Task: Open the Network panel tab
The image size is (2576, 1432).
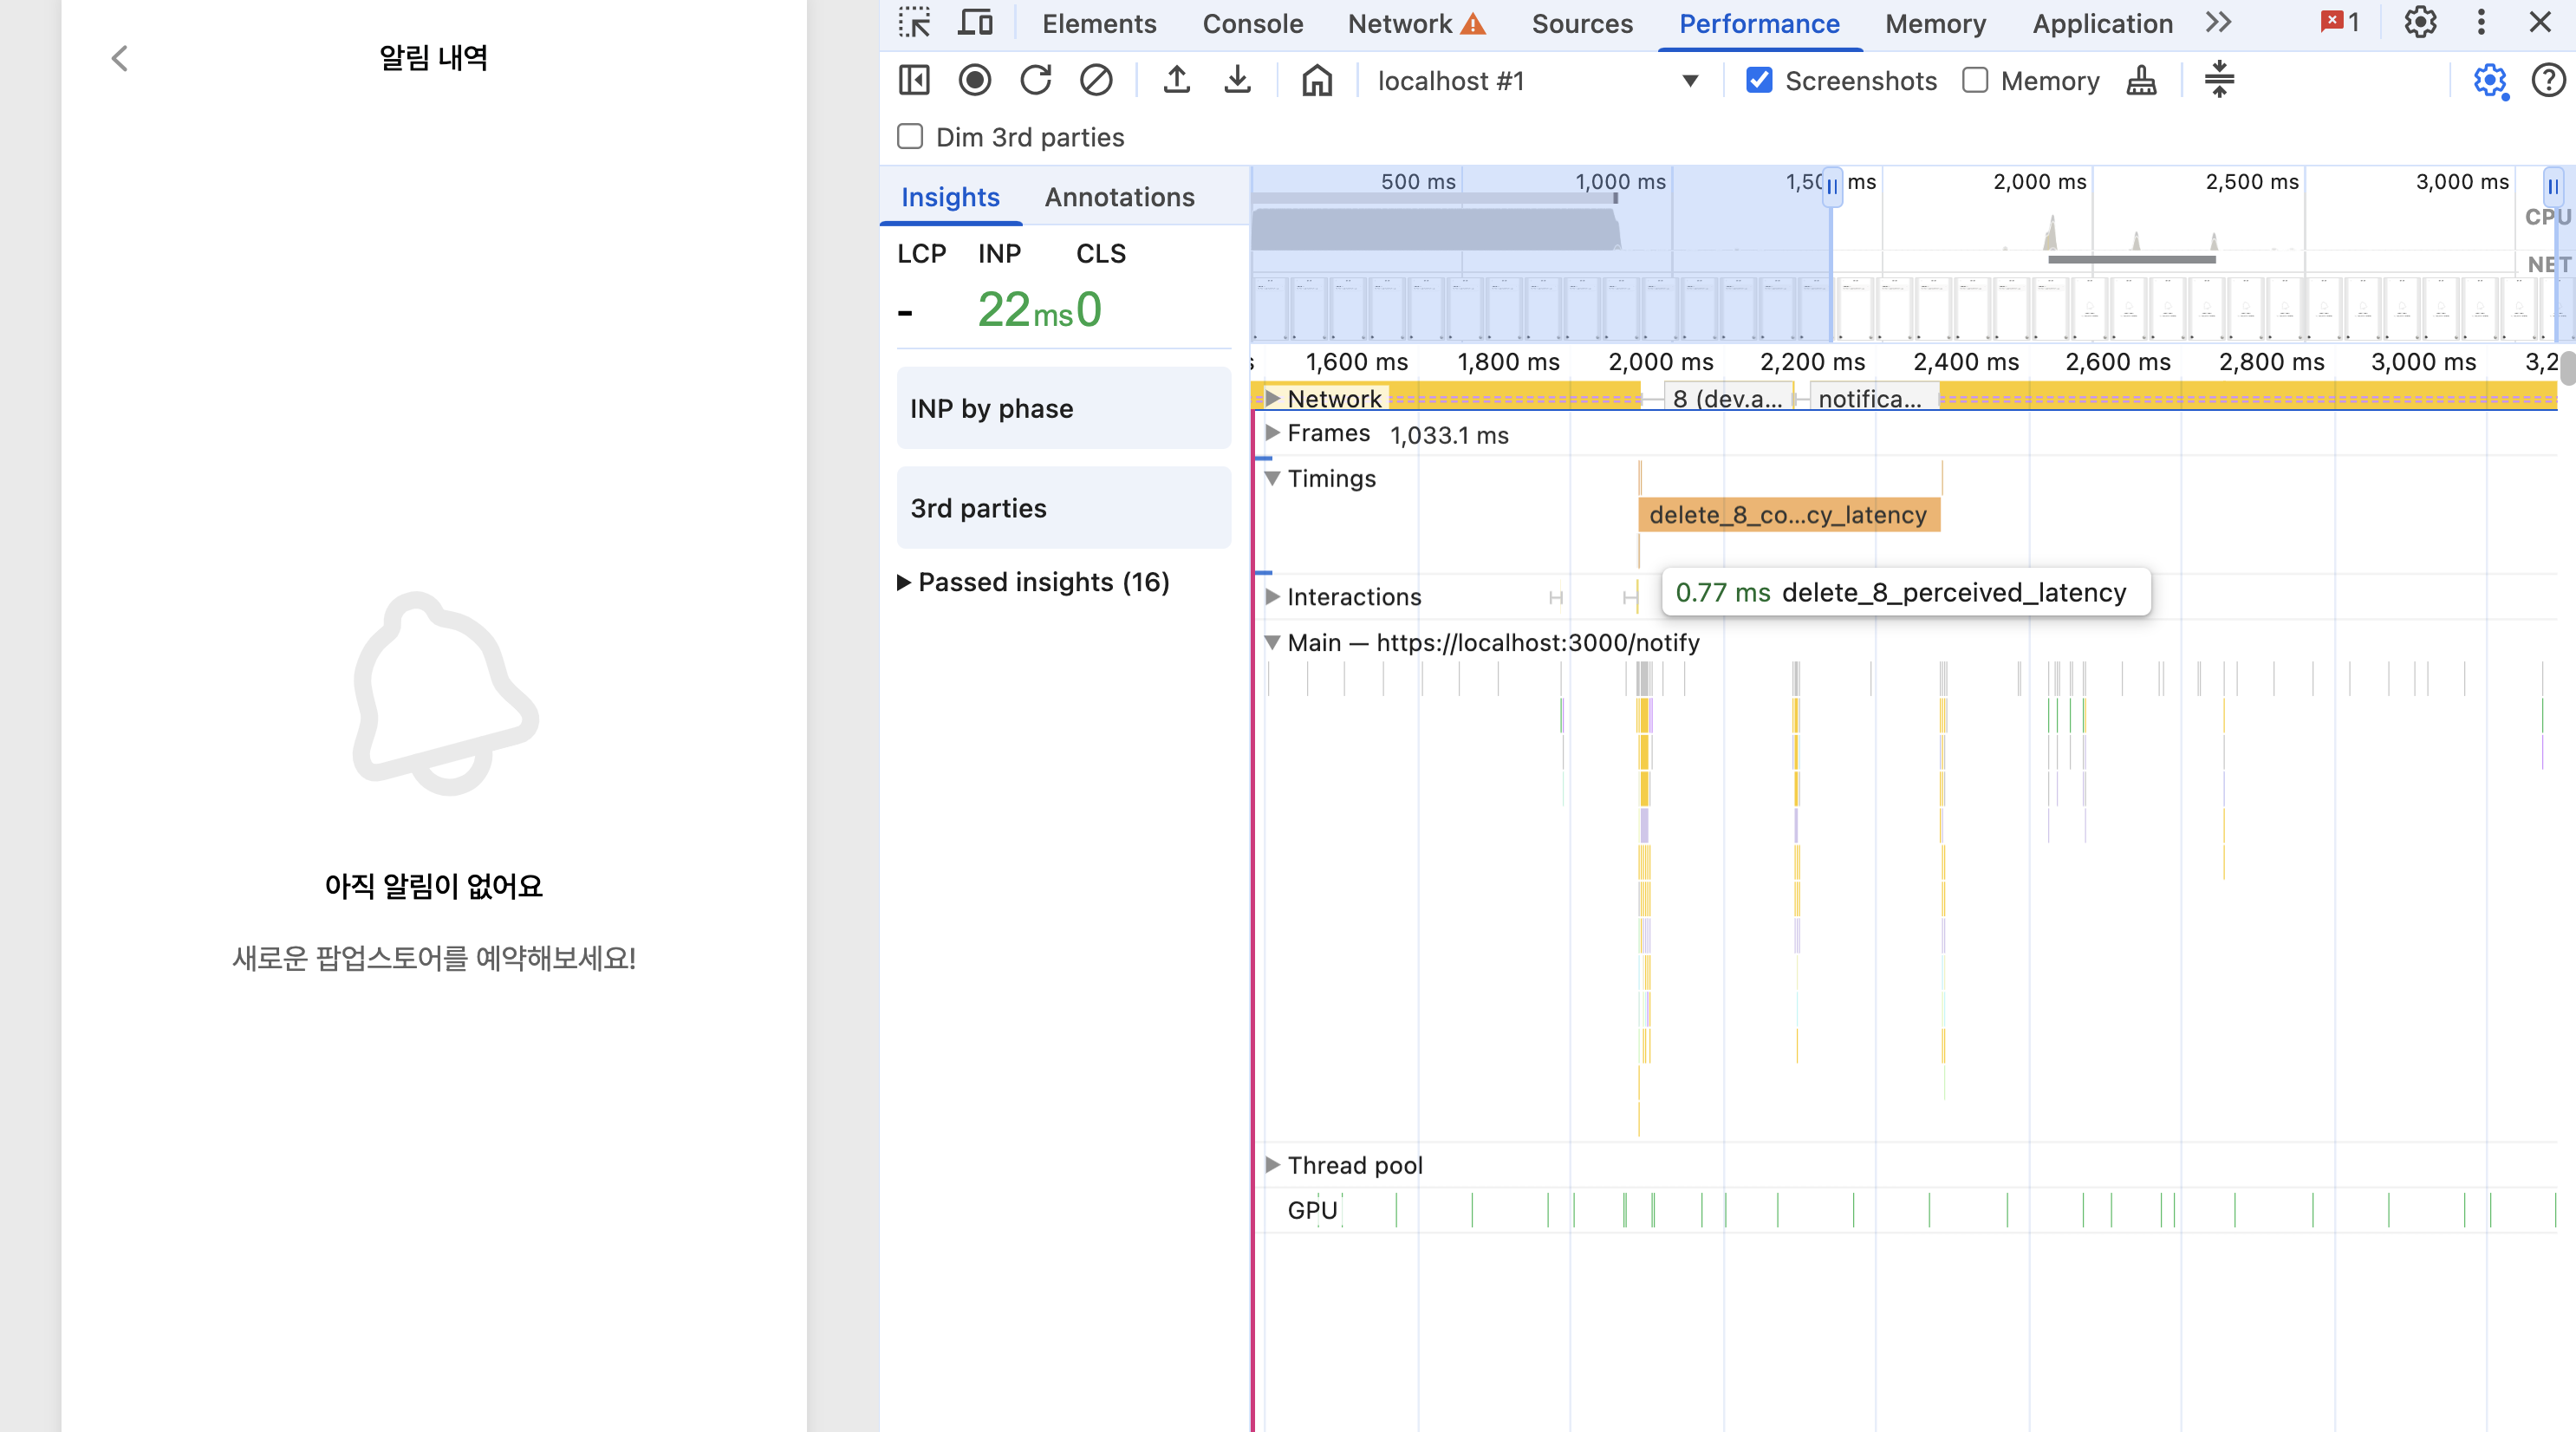Action: click(x=1400, y=23)
